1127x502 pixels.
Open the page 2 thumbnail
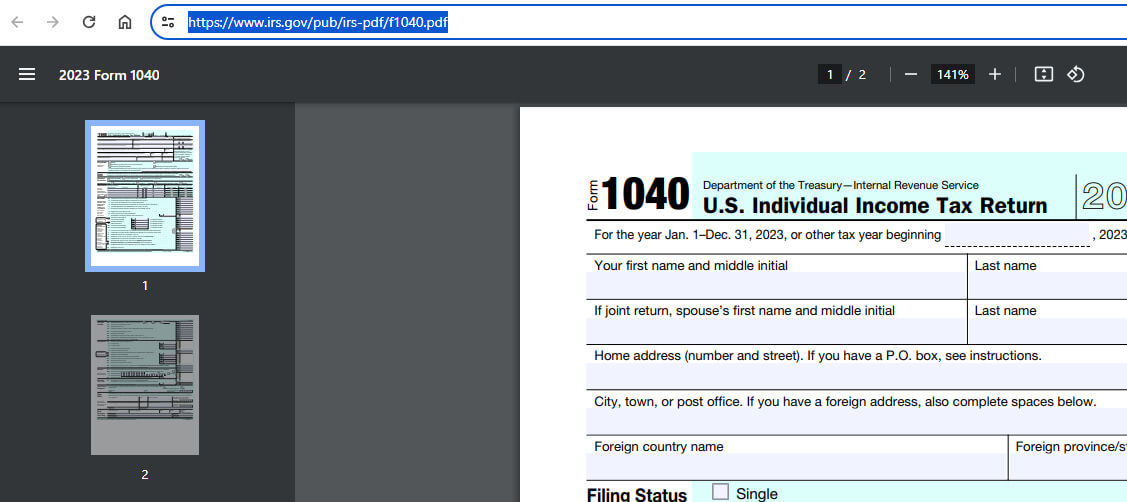point(145,385)
